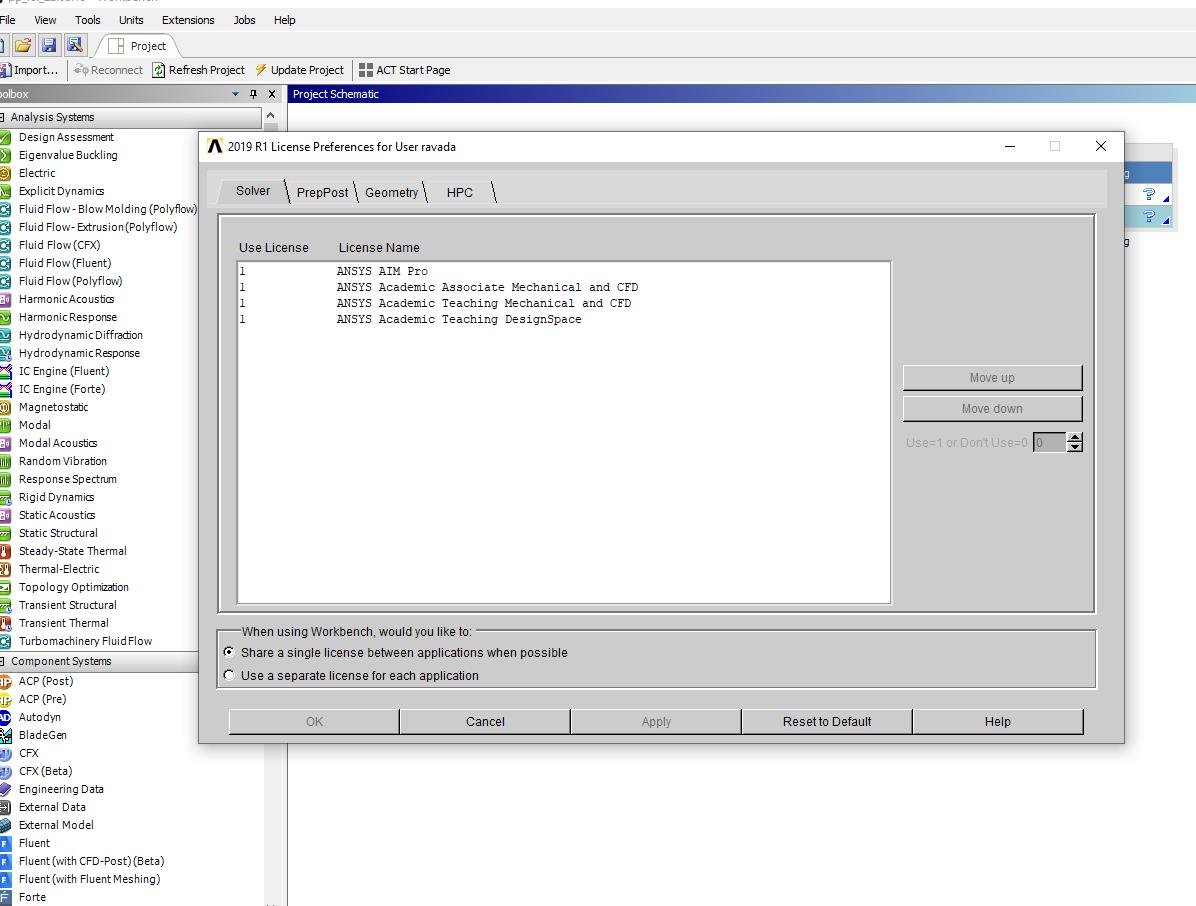Select the Static Structural icon
Image resolution: width=1196 pixels, height=906 pixels.
[x=5, y=533]
